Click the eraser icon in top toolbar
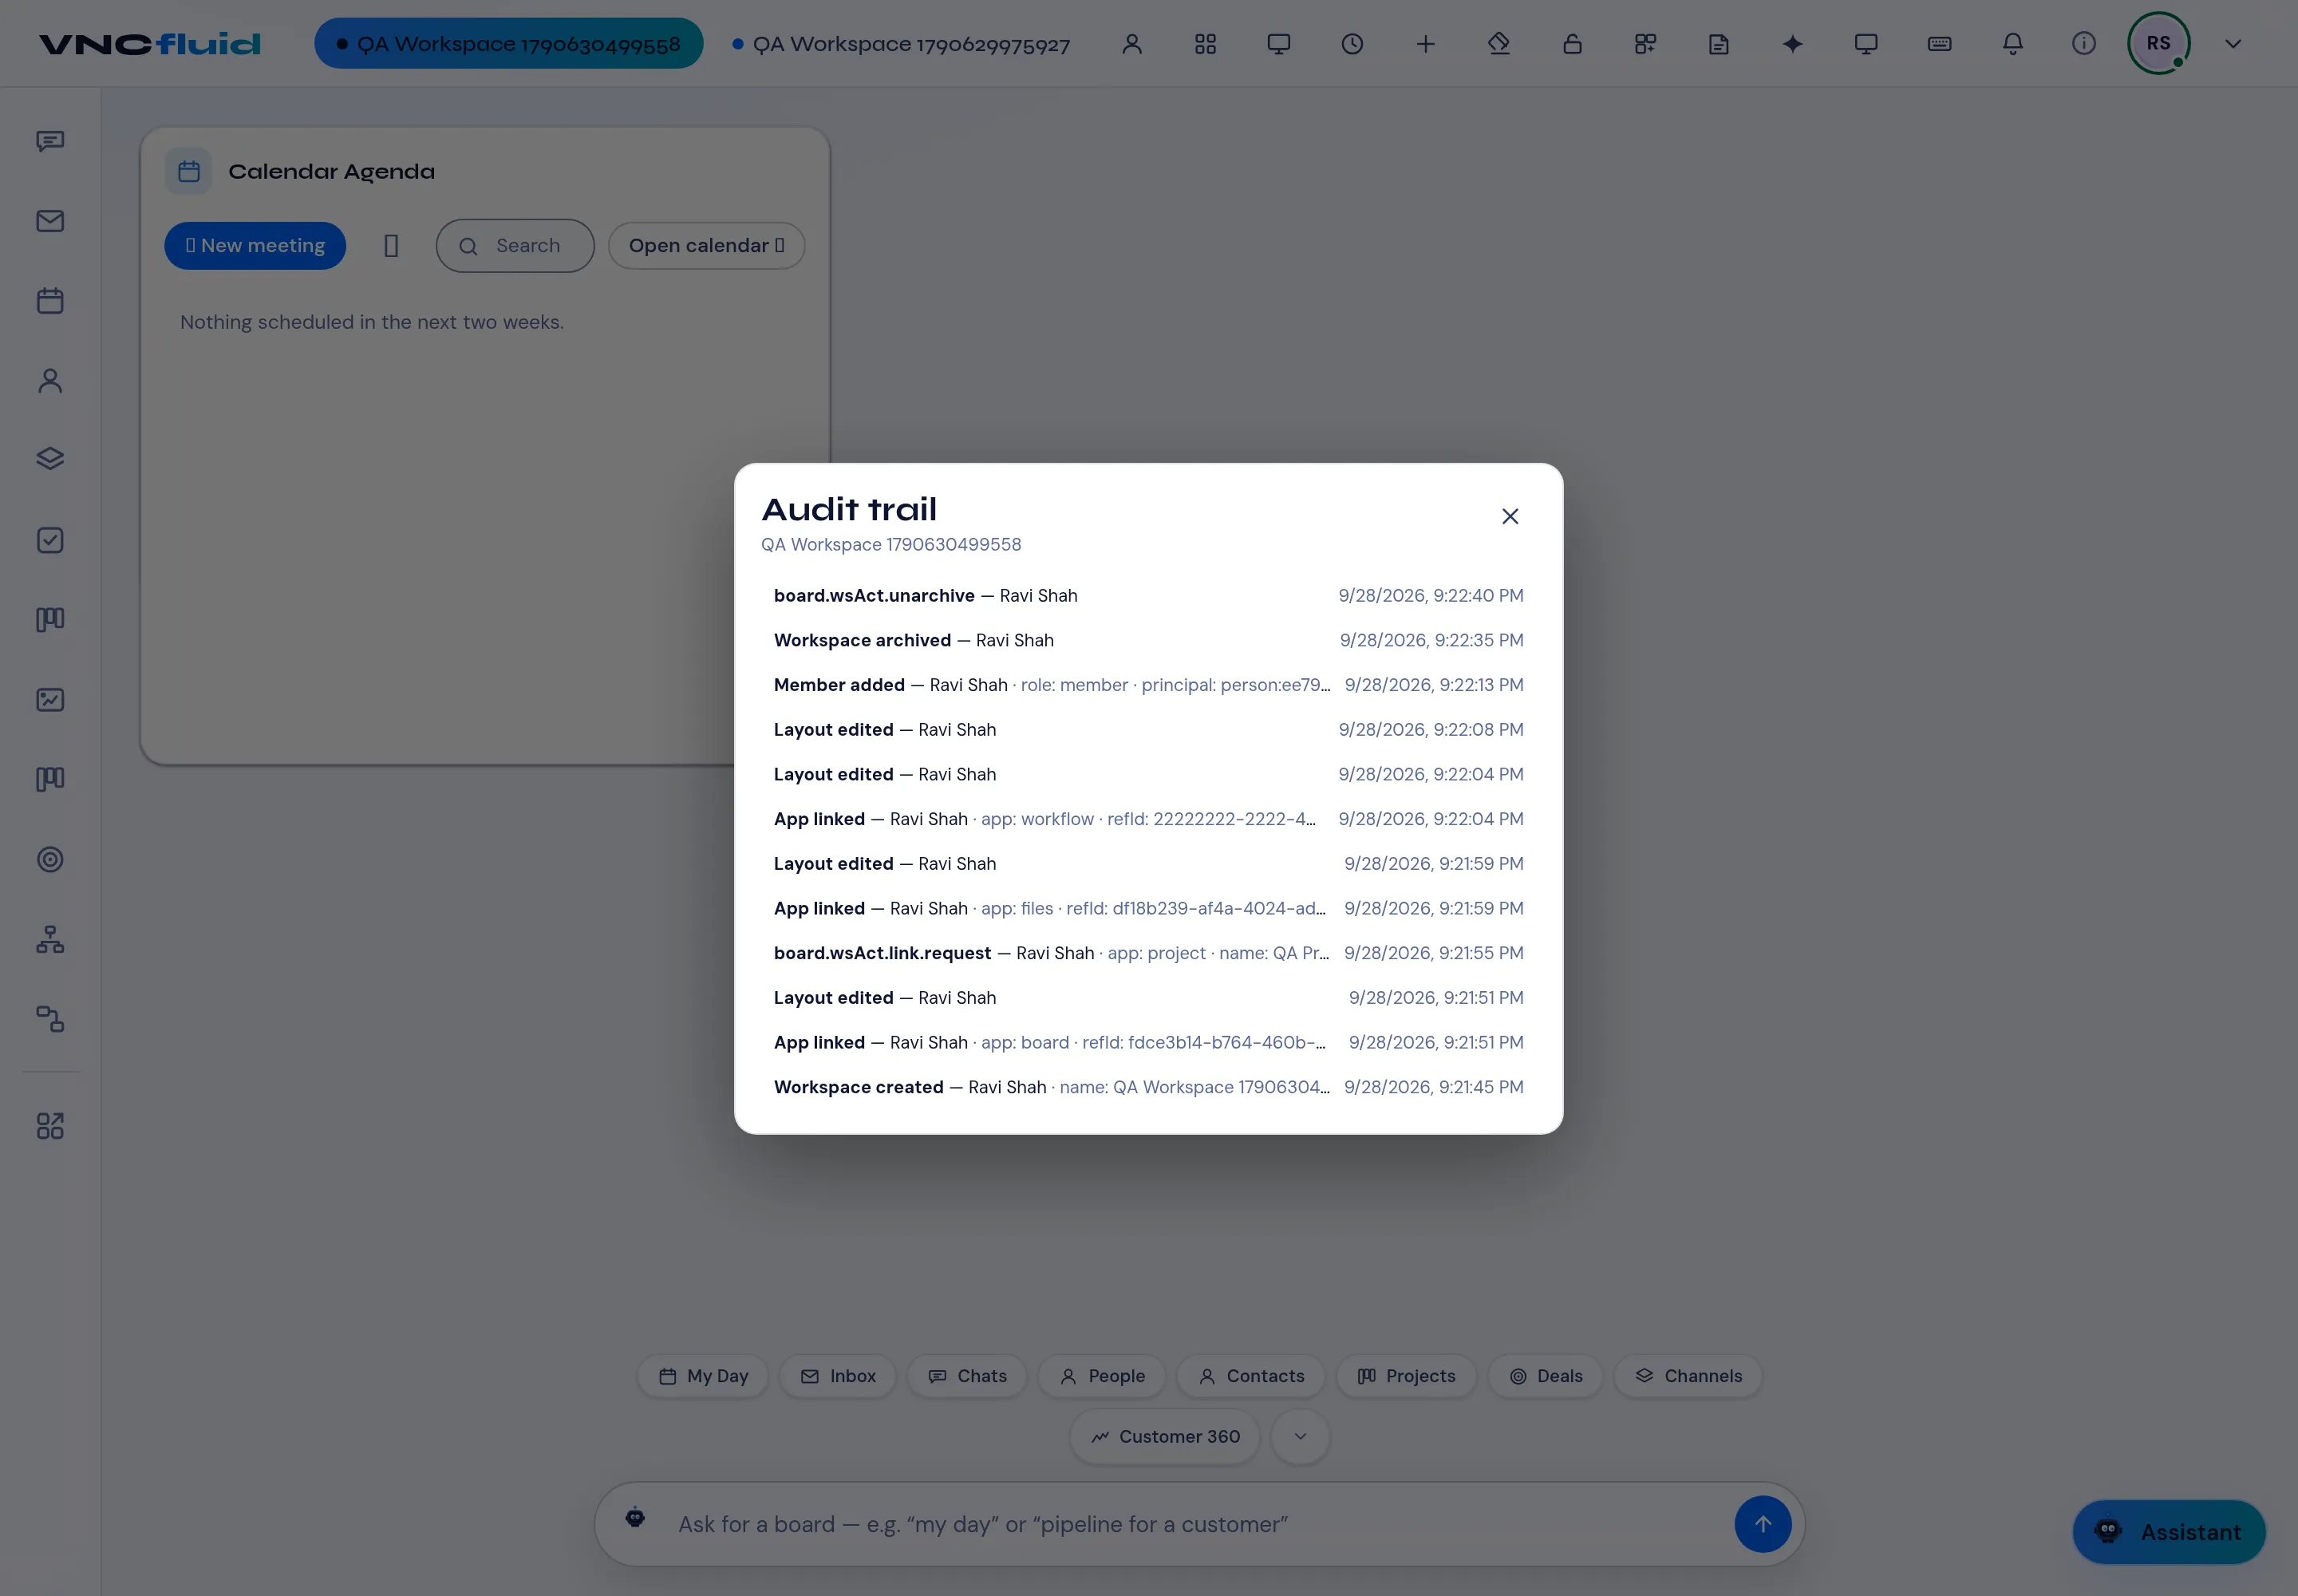The image size is (2298, 1596). (x=1499, y=44)
